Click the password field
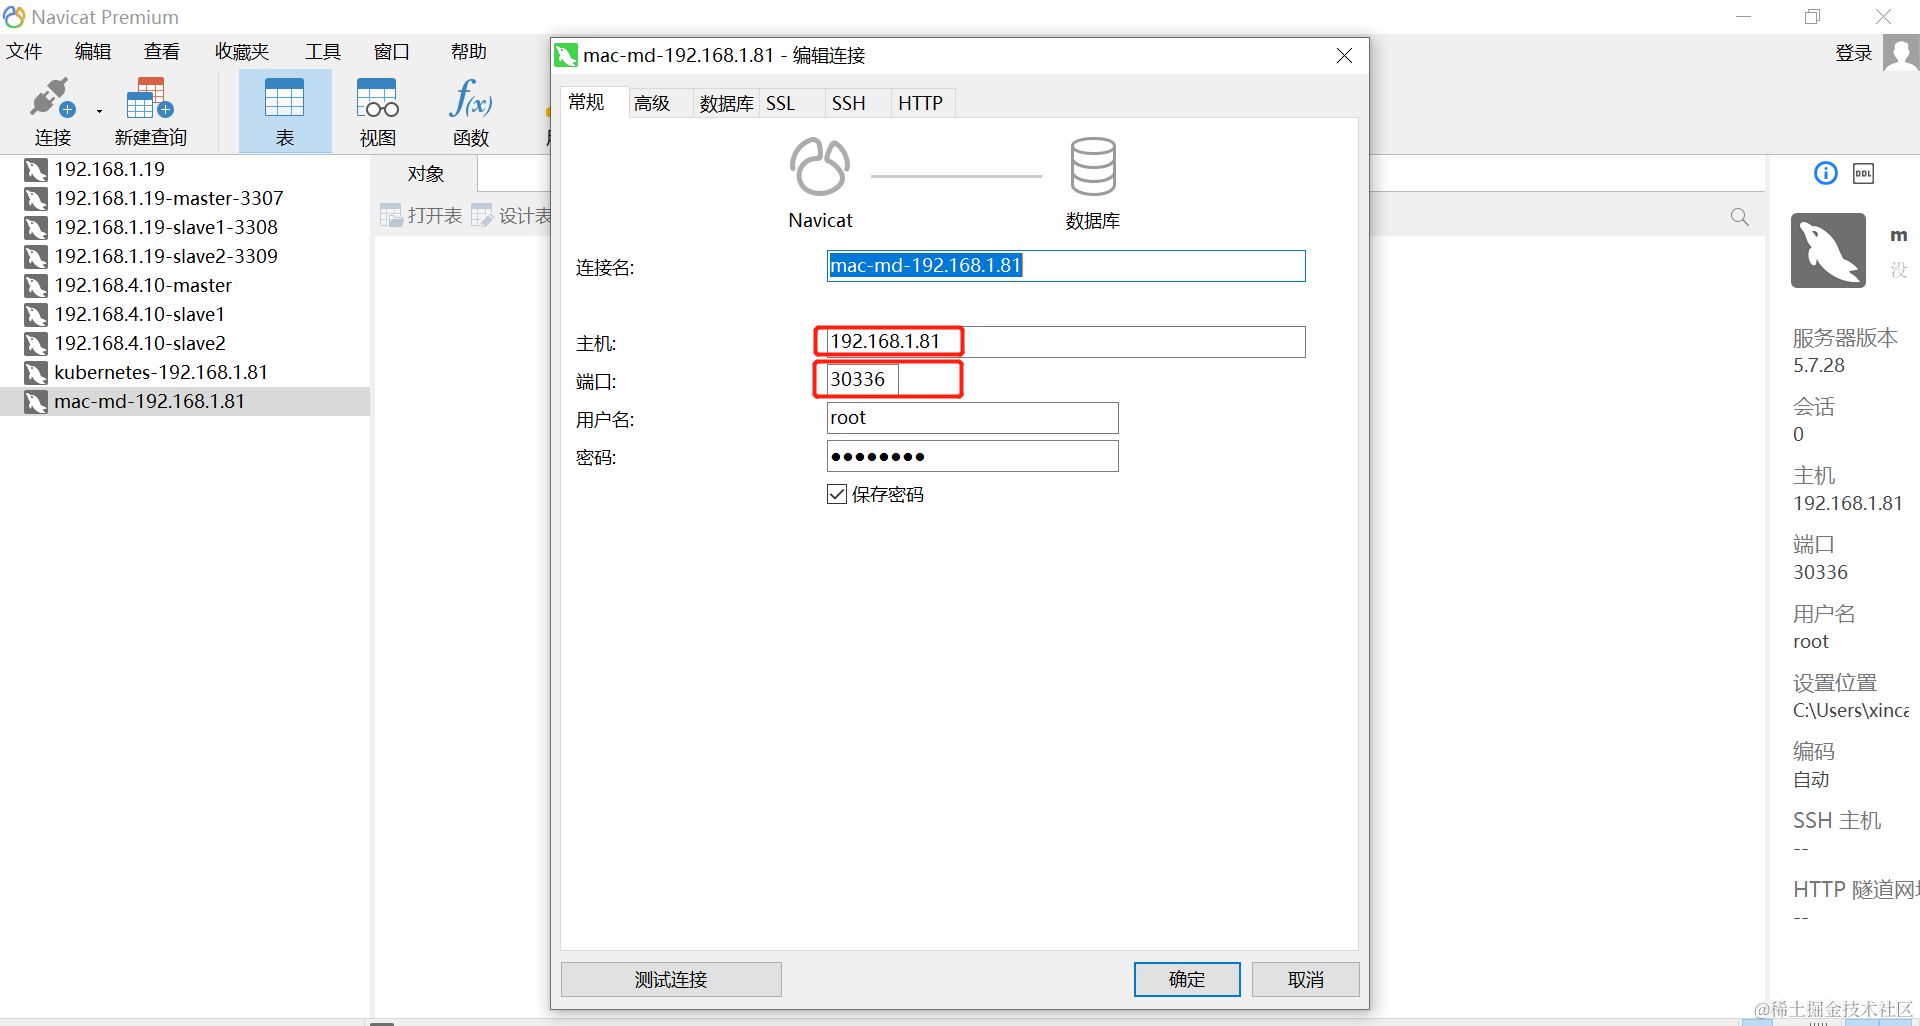Image resolution: width=1920 pixels, height=1026 pixels. (x=972, y=456)
